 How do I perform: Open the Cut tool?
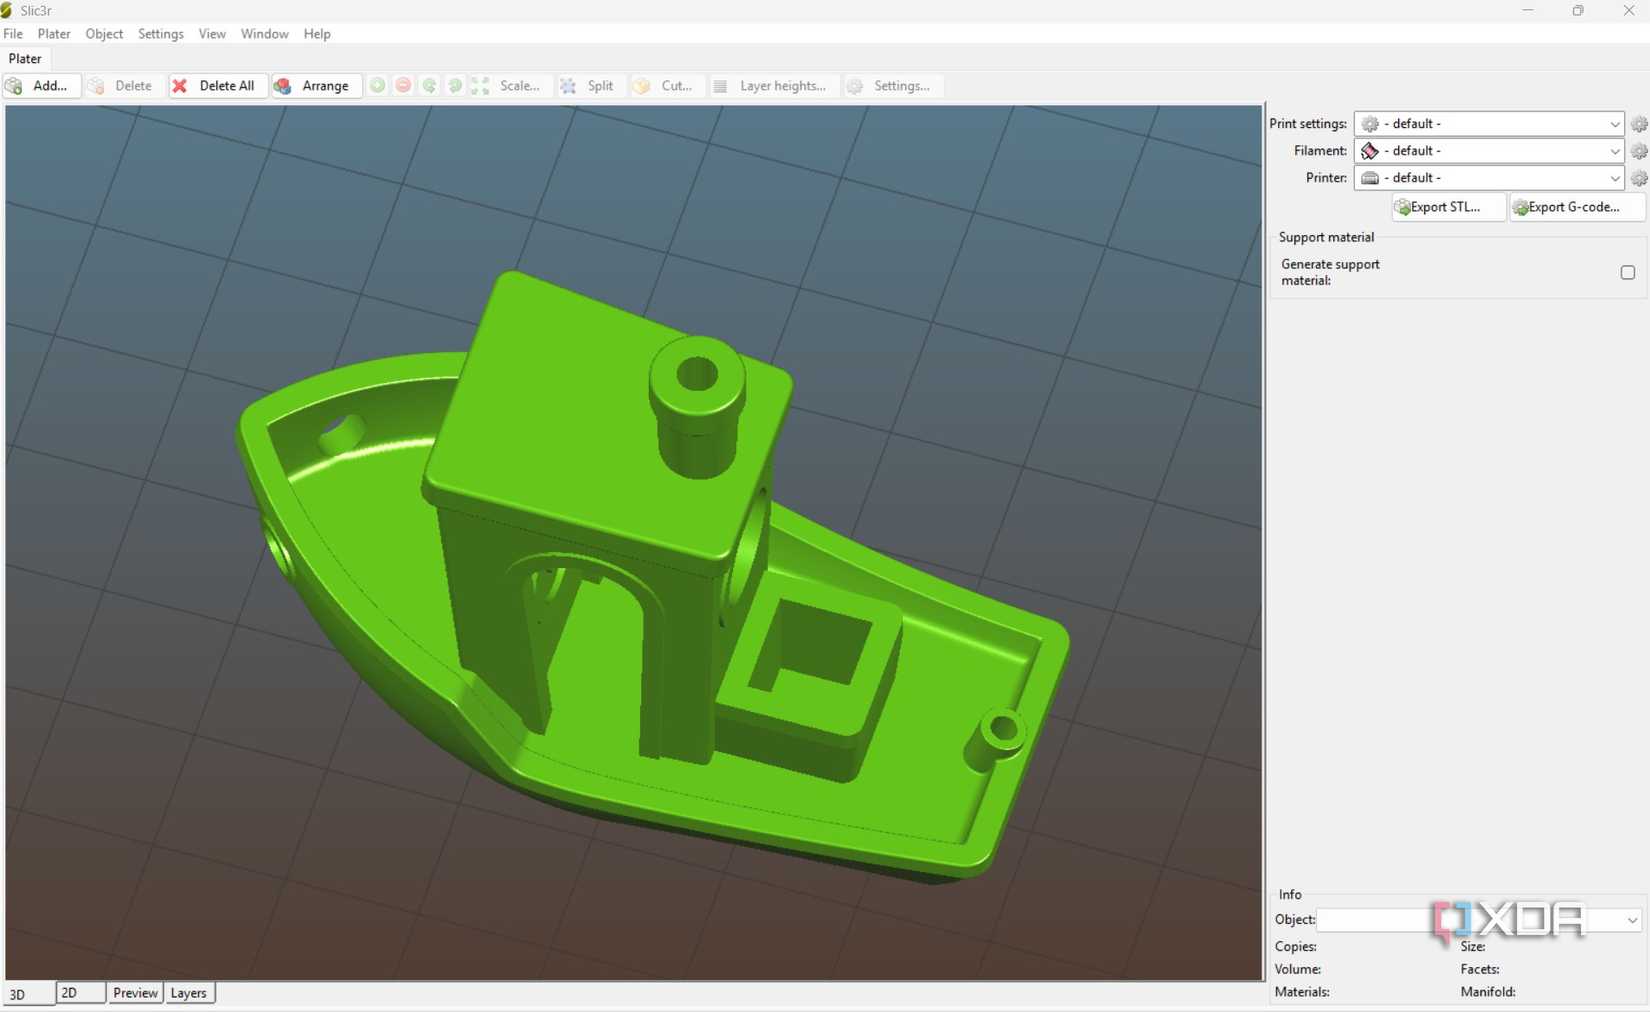point(666,85)
